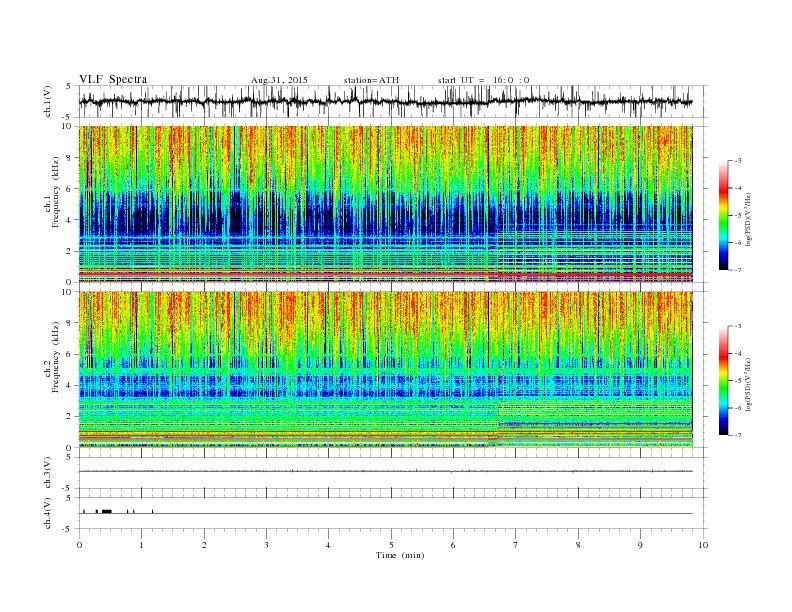Click the "-7" tick on ch.2 colorbar
The image size is (792, 612).
coord(738,435)
